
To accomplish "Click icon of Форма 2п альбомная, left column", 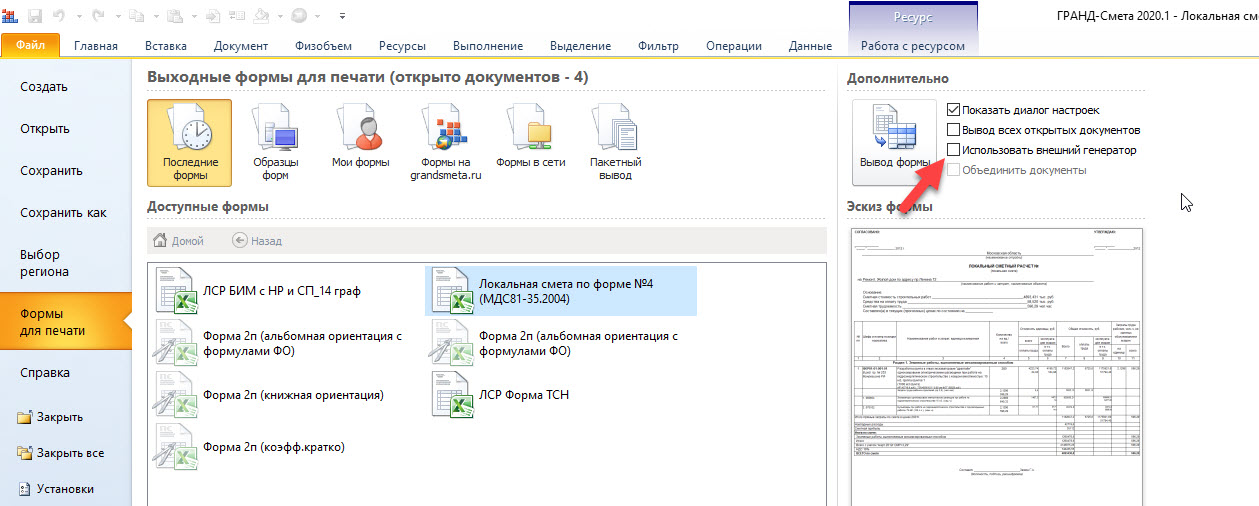I will [x=175, y=343].
